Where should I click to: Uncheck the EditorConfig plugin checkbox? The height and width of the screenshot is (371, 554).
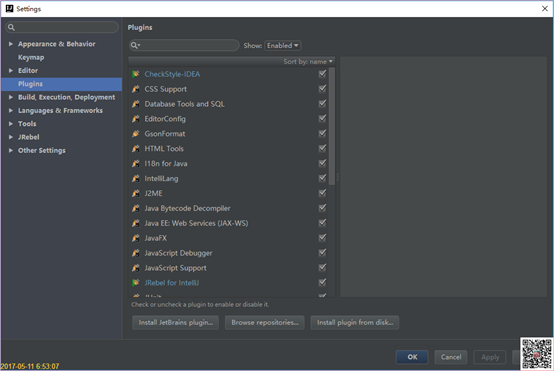322,118
